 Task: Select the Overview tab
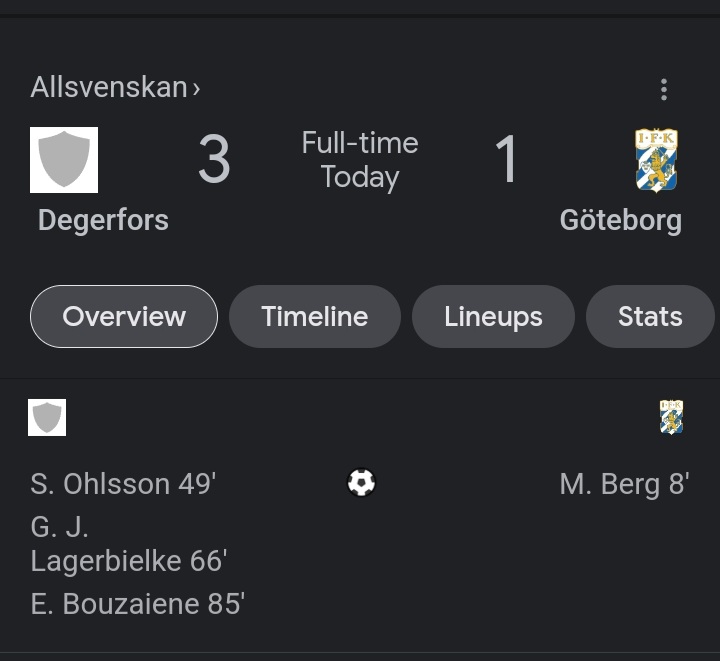[124, 316]
